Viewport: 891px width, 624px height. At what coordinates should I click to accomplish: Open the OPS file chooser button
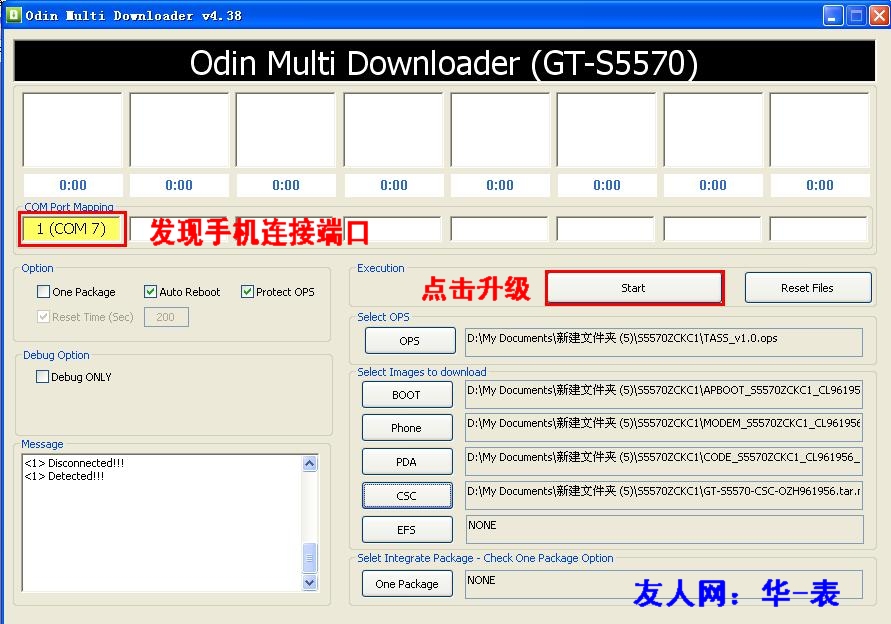(x=410, y=340)
